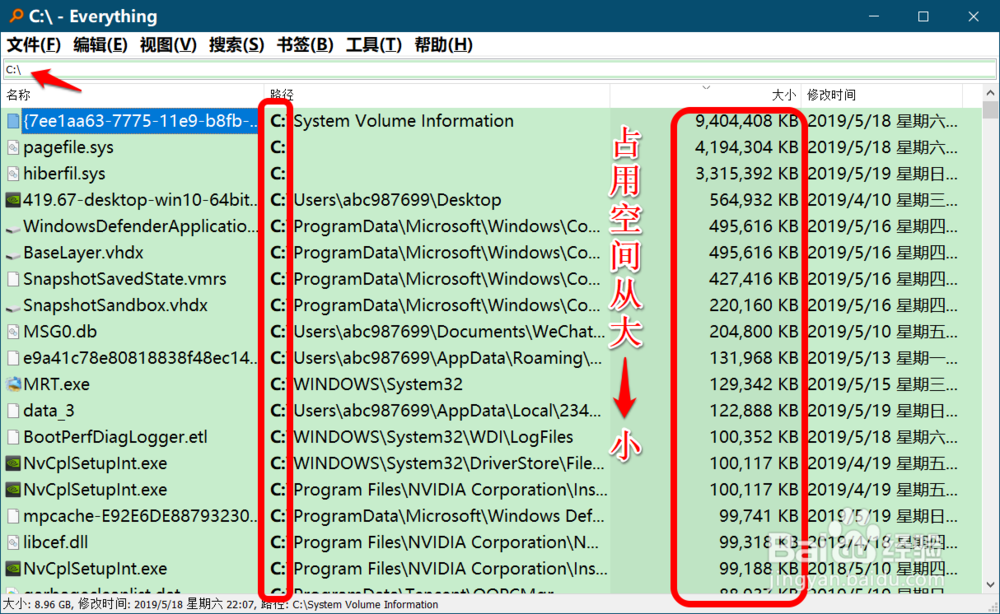Open the 帮助(H) menu
This screenshot has width=1000, height=614.
443,44
